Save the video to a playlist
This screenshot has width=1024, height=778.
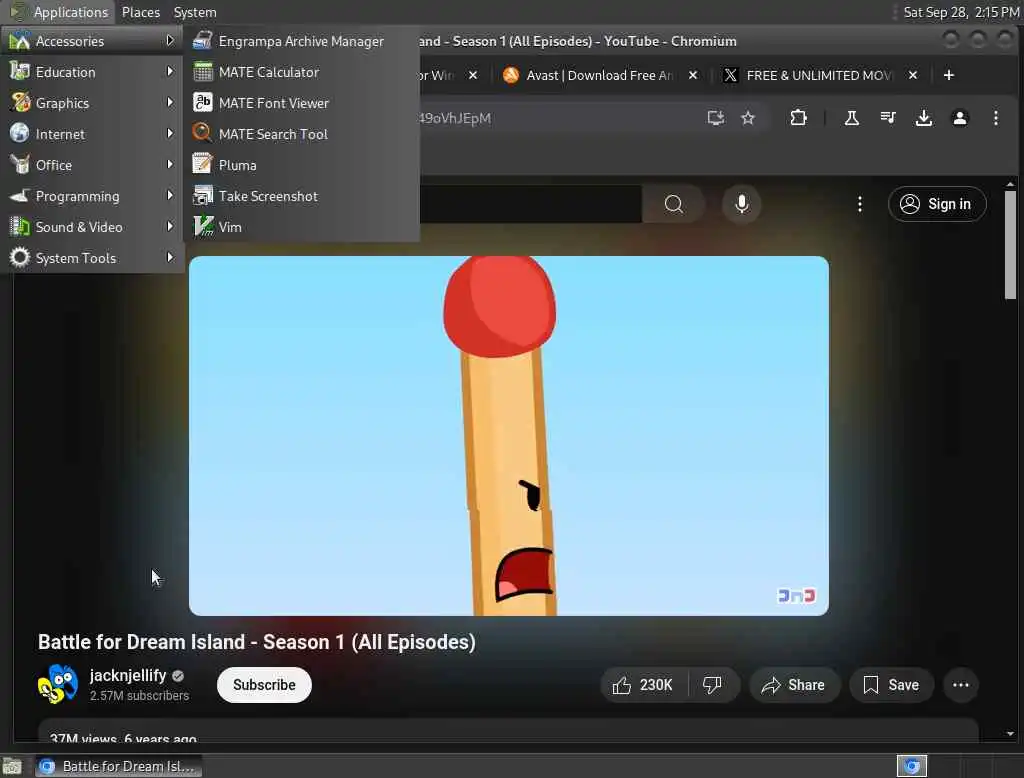point(891,685)
